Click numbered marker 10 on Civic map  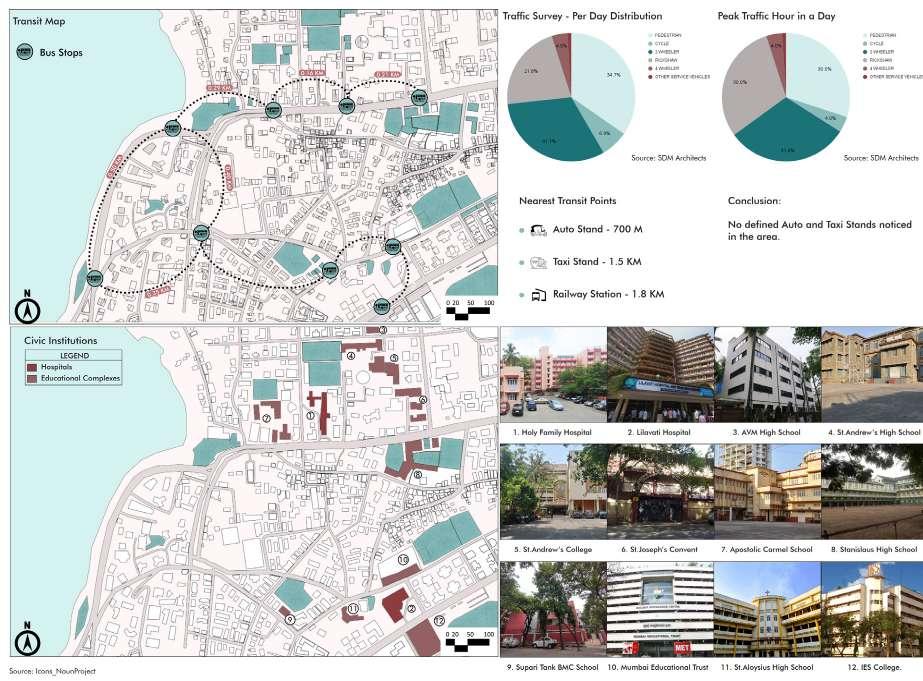pos(403,559)
